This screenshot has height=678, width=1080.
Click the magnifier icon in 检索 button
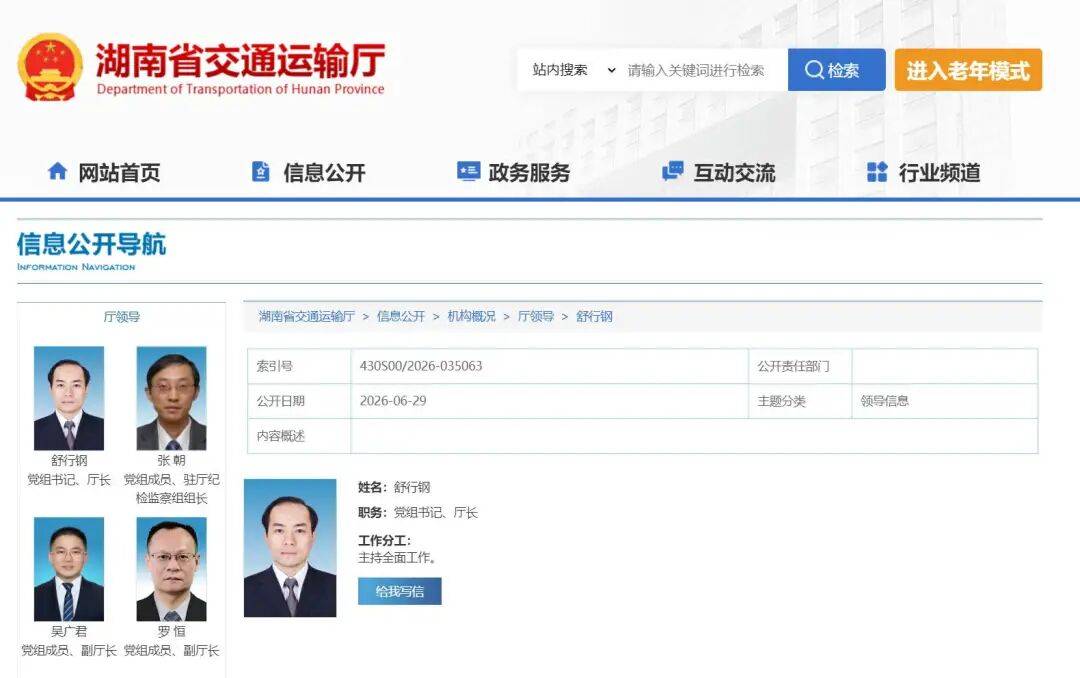(814, 70)
